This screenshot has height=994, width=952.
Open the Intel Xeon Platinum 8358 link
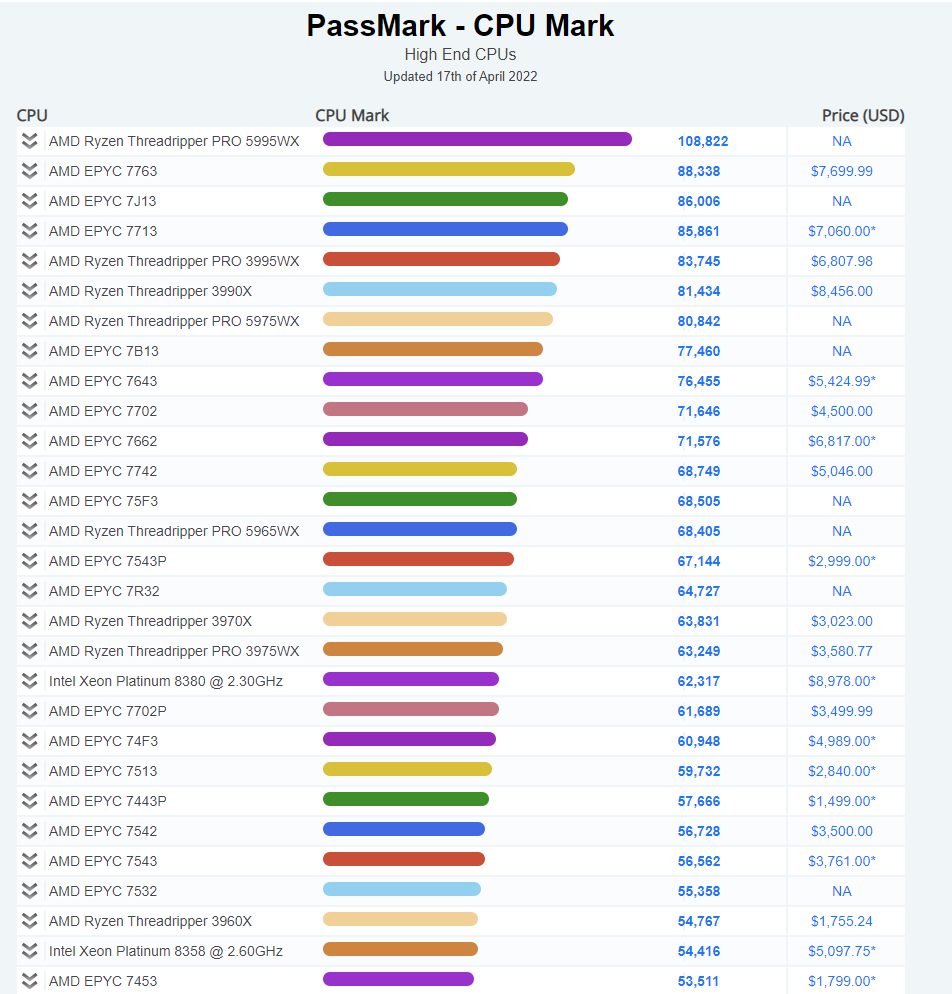pos(165,951)
